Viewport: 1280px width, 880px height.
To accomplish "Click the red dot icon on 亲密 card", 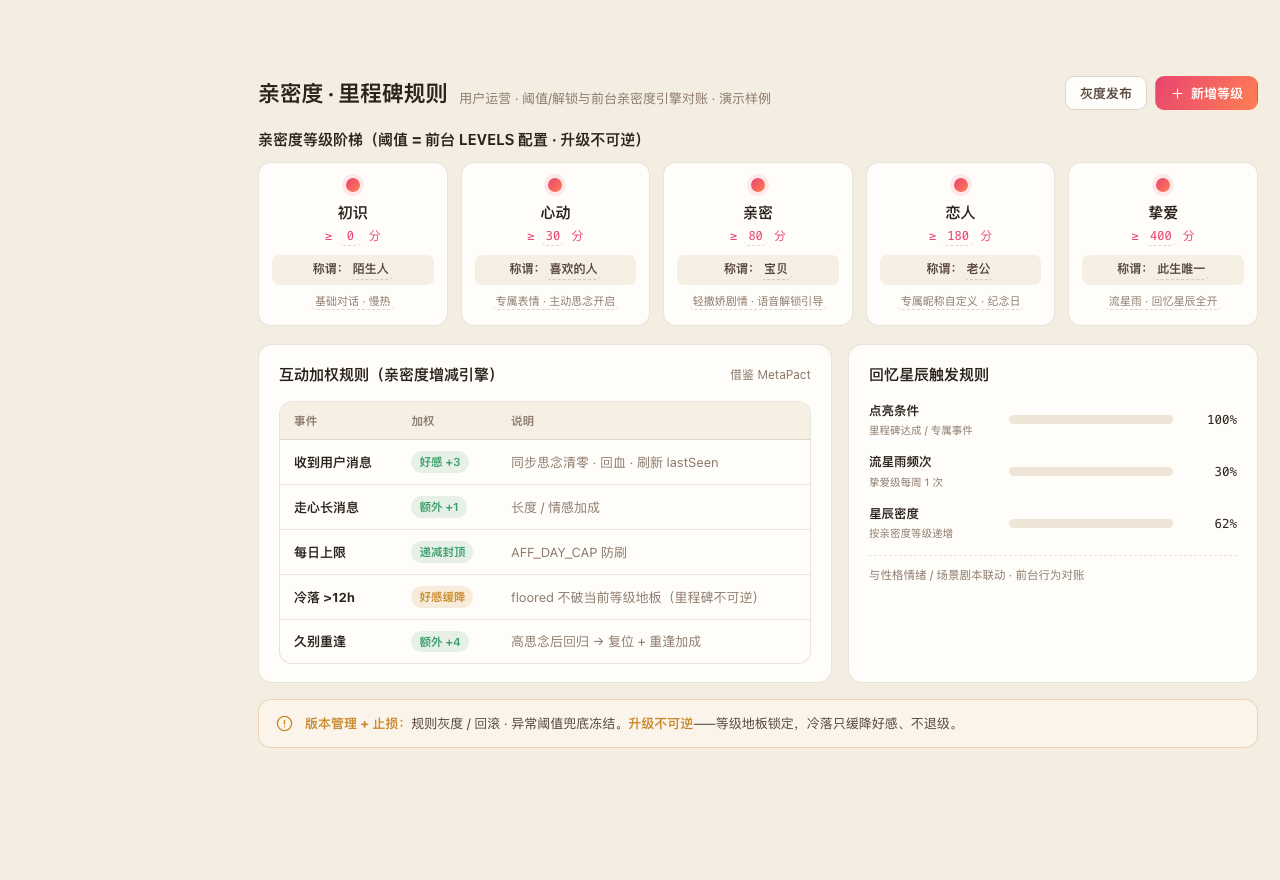I will pyautogui.click(x=758, y=185).
